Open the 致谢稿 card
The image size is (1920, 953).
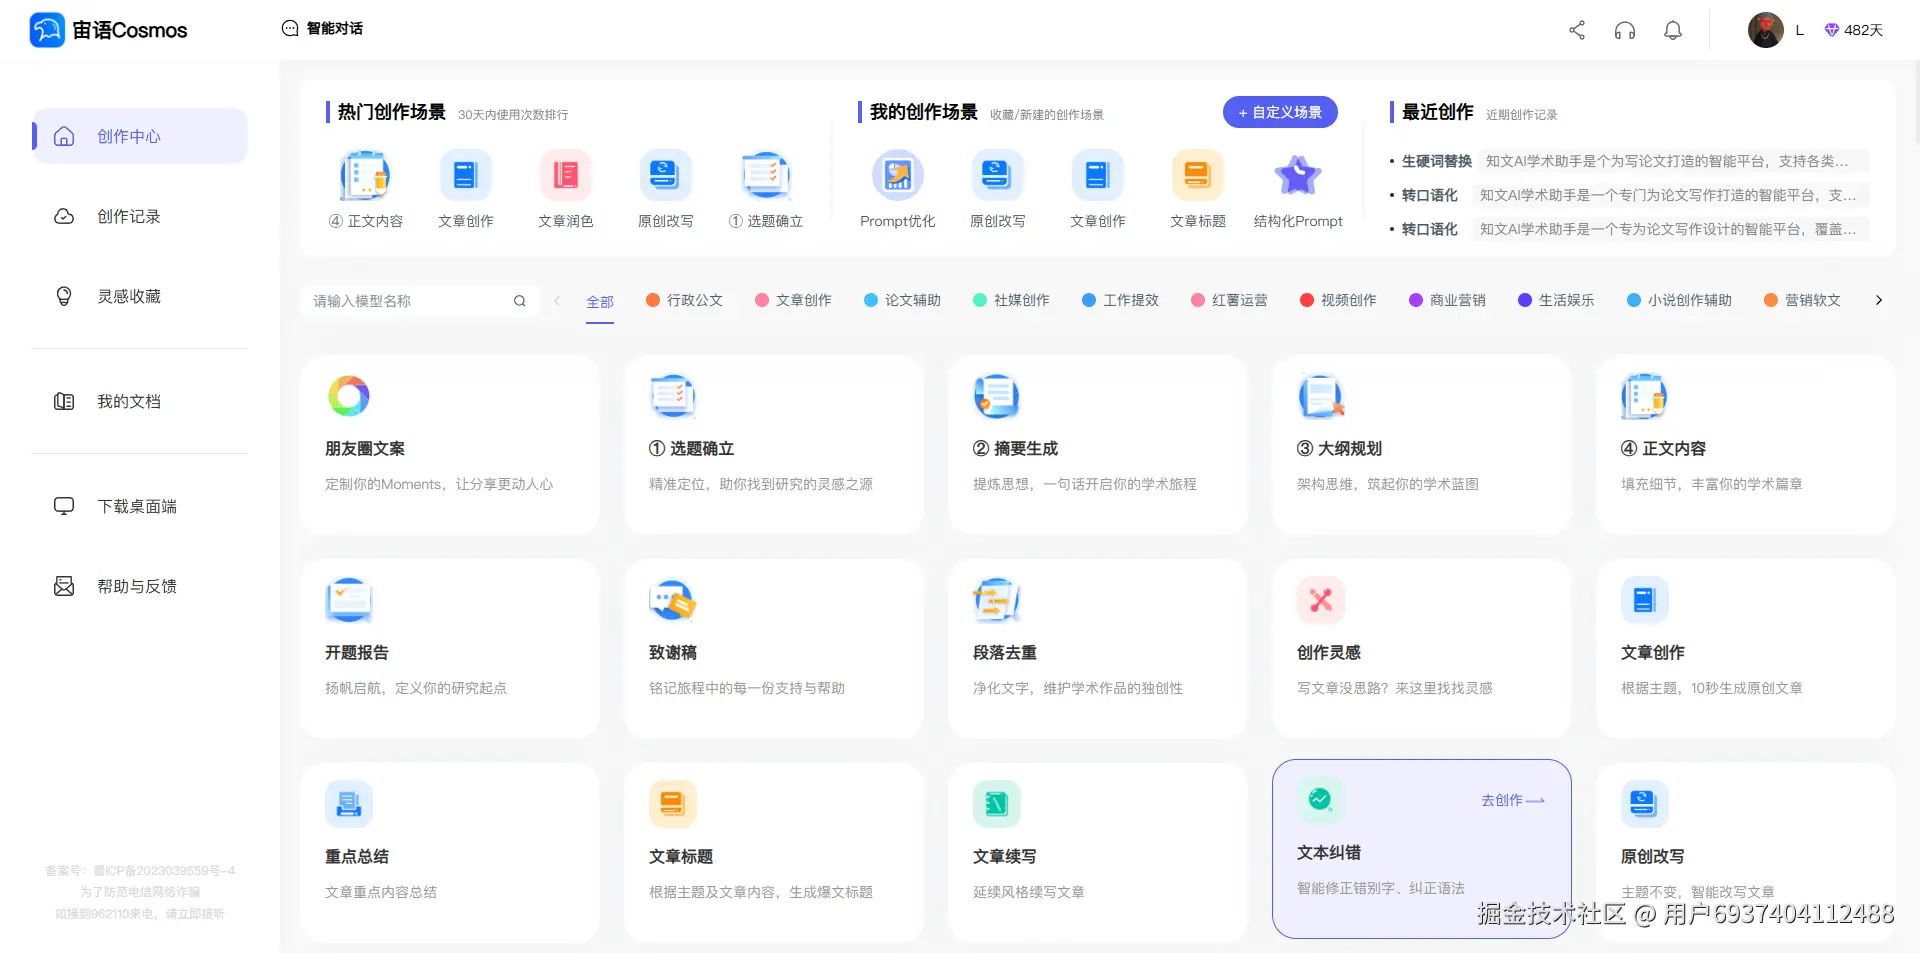pos(774,649)
